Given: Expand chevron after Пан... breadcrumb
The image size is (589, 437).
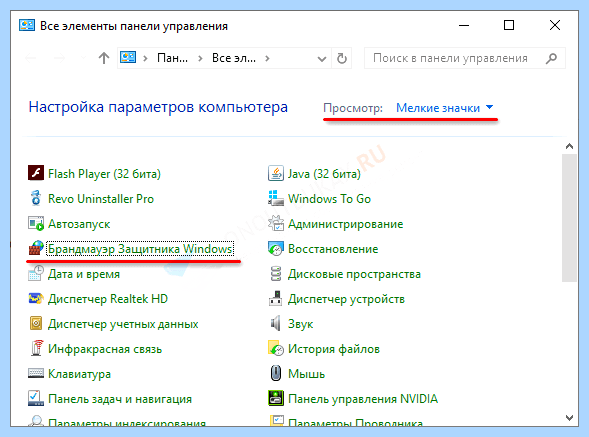Looking at the screenshot, I should pyautogui.click(x=200, y=58).
